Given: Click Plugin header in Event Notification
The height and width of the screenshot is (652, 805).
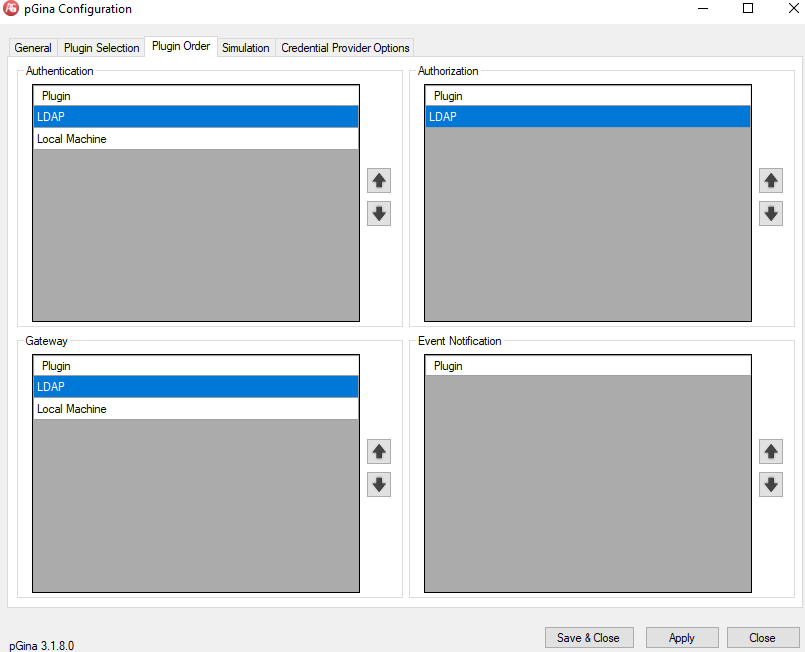Looking at the screenshot, I should [x=588, y=366].
